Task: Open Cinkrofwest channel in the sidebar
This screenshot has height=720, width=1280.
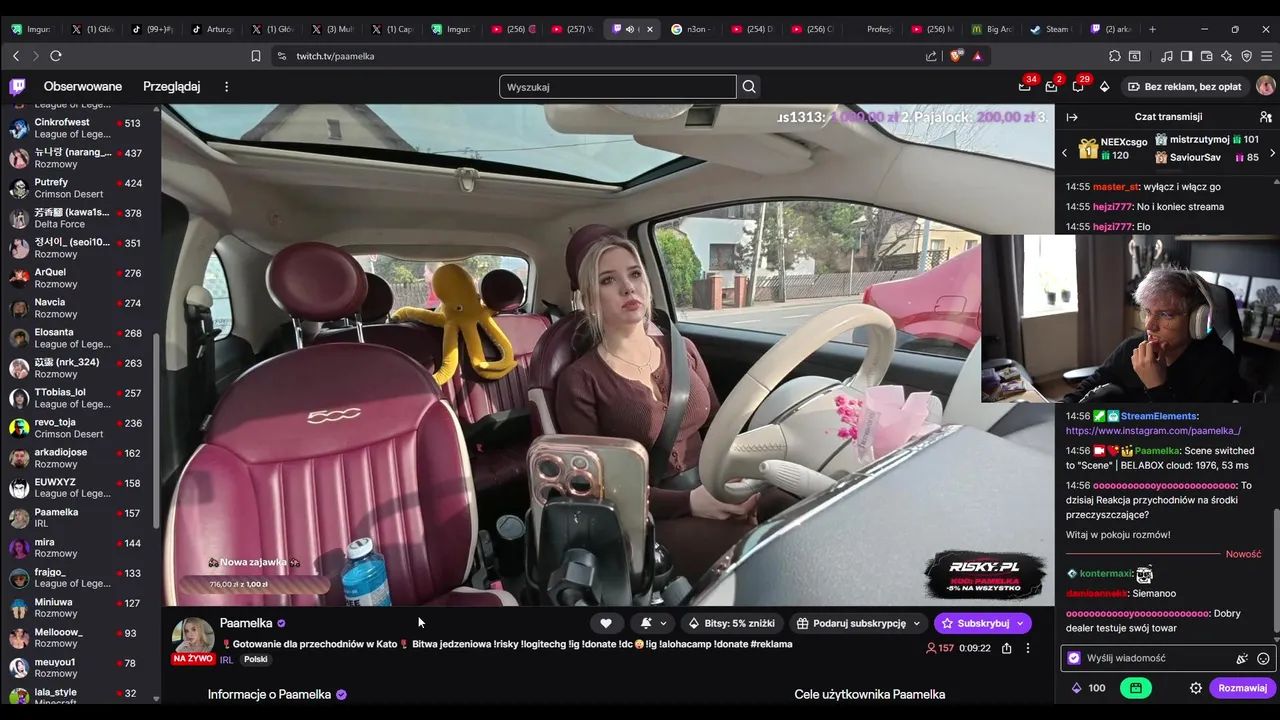Action: 79,128
